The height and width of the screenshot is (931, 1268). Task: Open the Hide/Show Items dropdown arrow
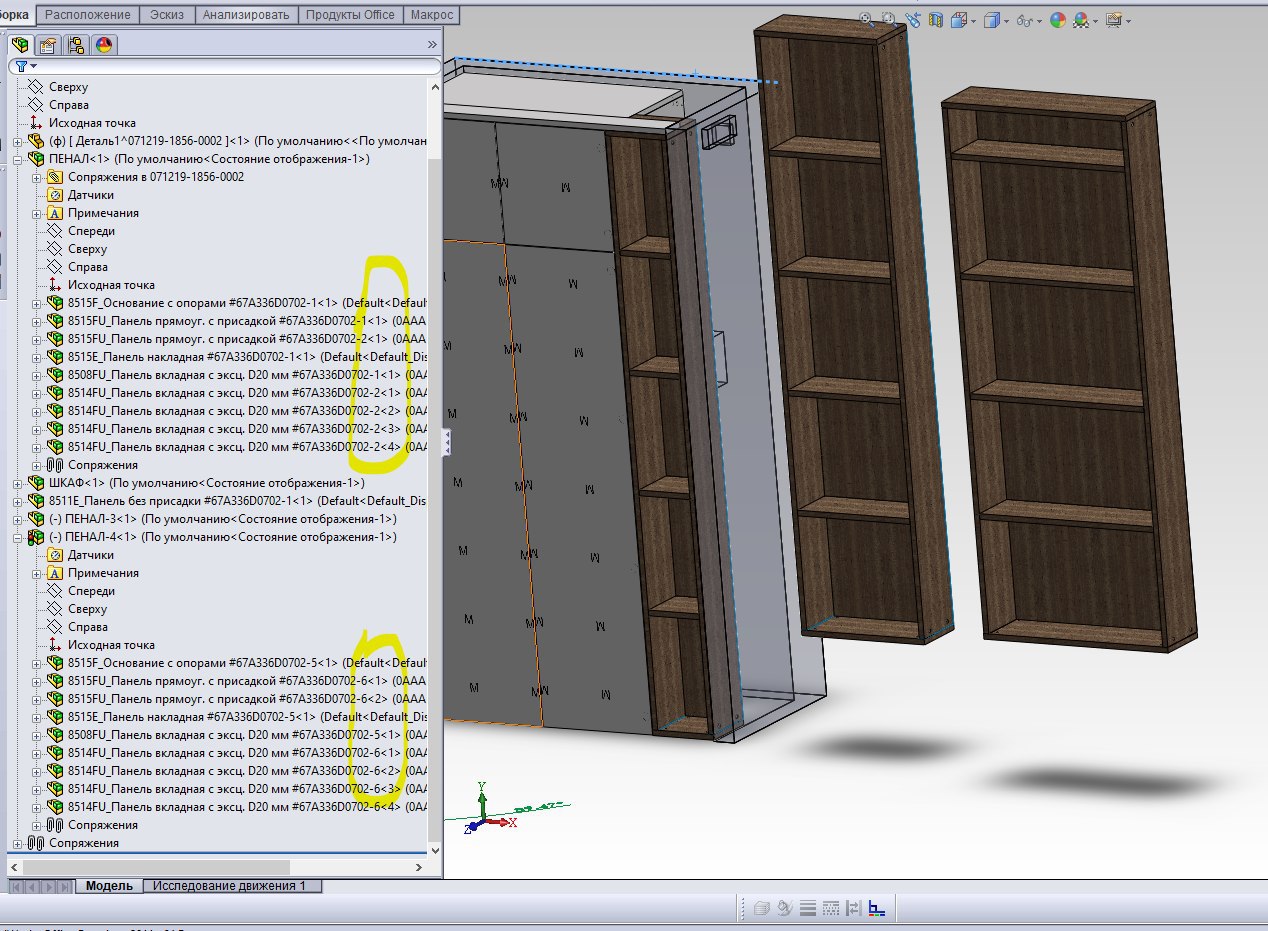click(1039, 20)
